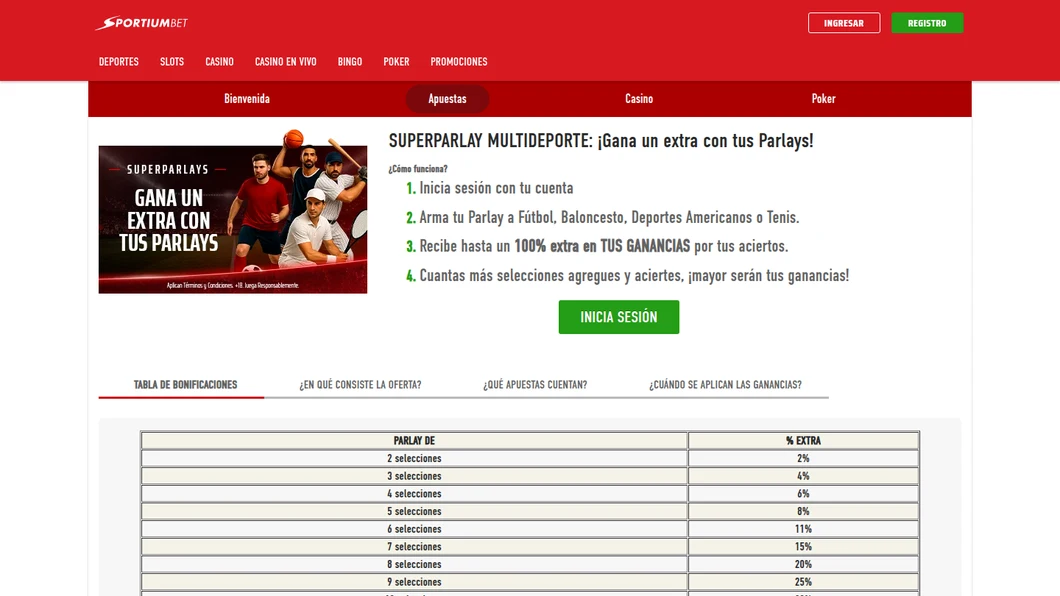This screenshot has width=1060, height=596.
Task: Open CASINO EN VIVO
Action: pyautogui.click(x=285, y=61)
